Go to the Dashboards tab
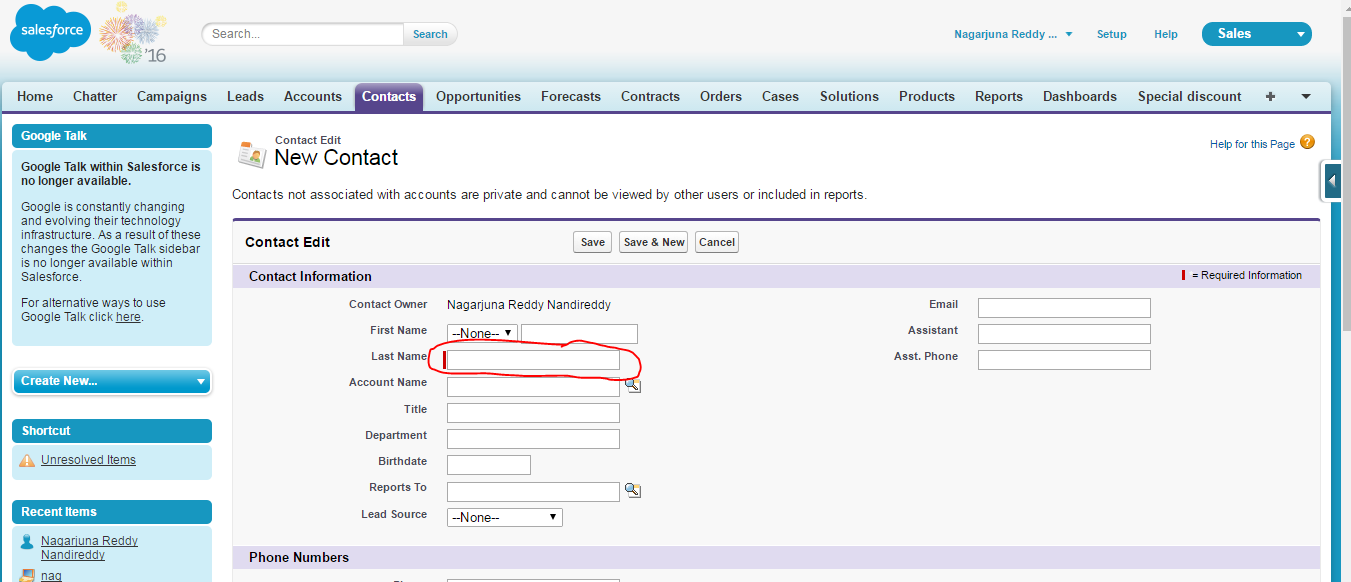This screenshot has width=1351, height=582. click(x=1079, y=97)
